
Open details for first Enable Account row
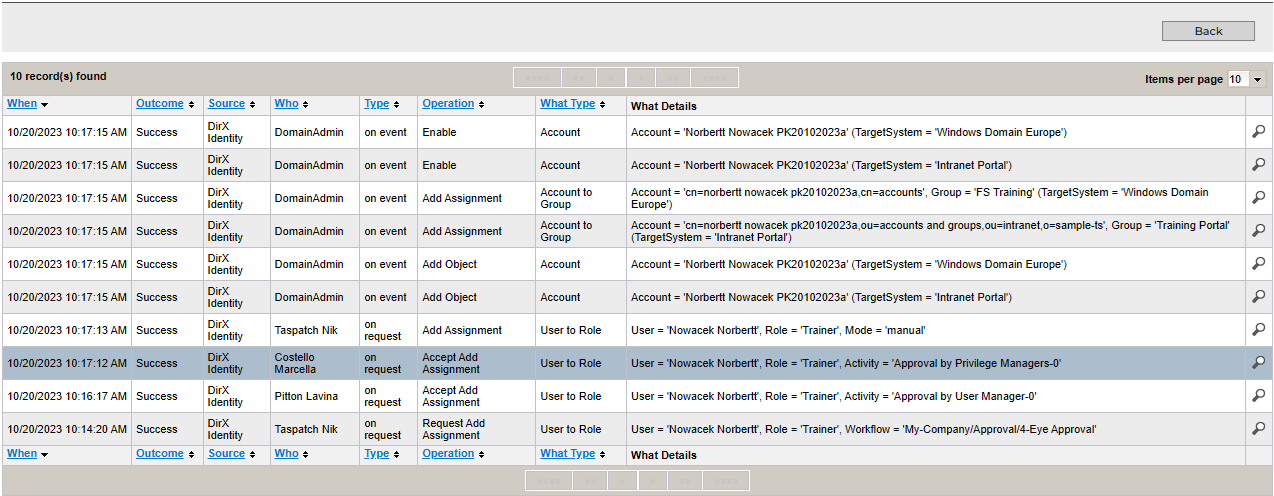pyautogui.click(x=1258, y=132)
